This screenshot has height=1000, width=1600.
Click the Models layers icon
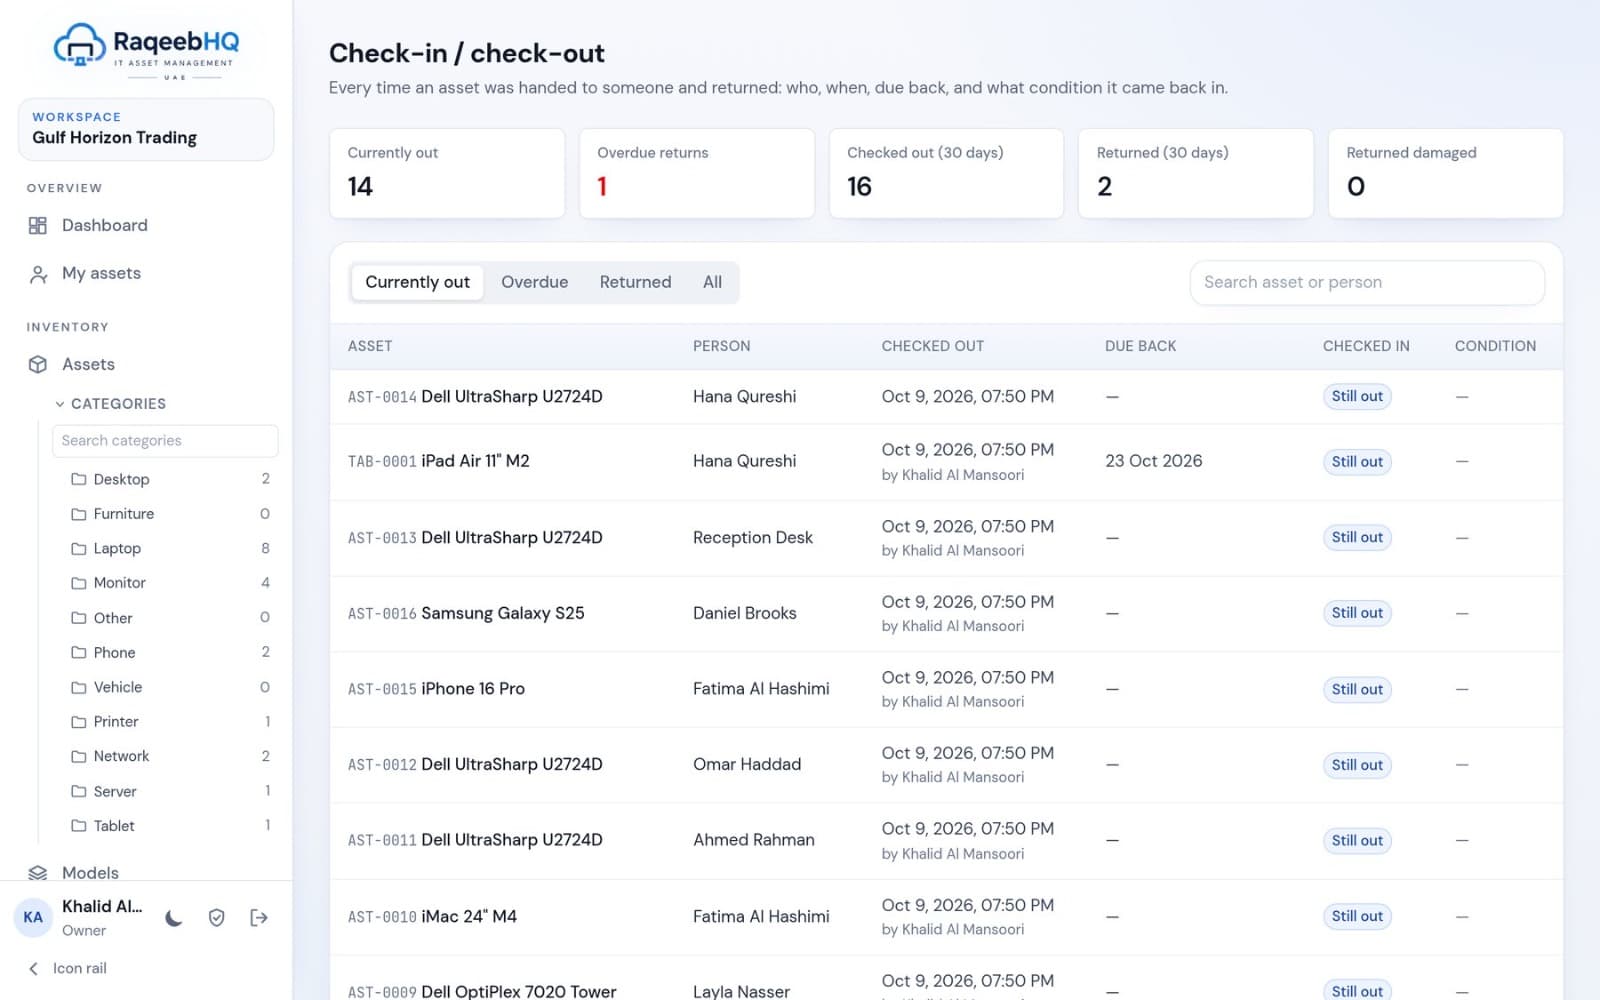[38, 873]
